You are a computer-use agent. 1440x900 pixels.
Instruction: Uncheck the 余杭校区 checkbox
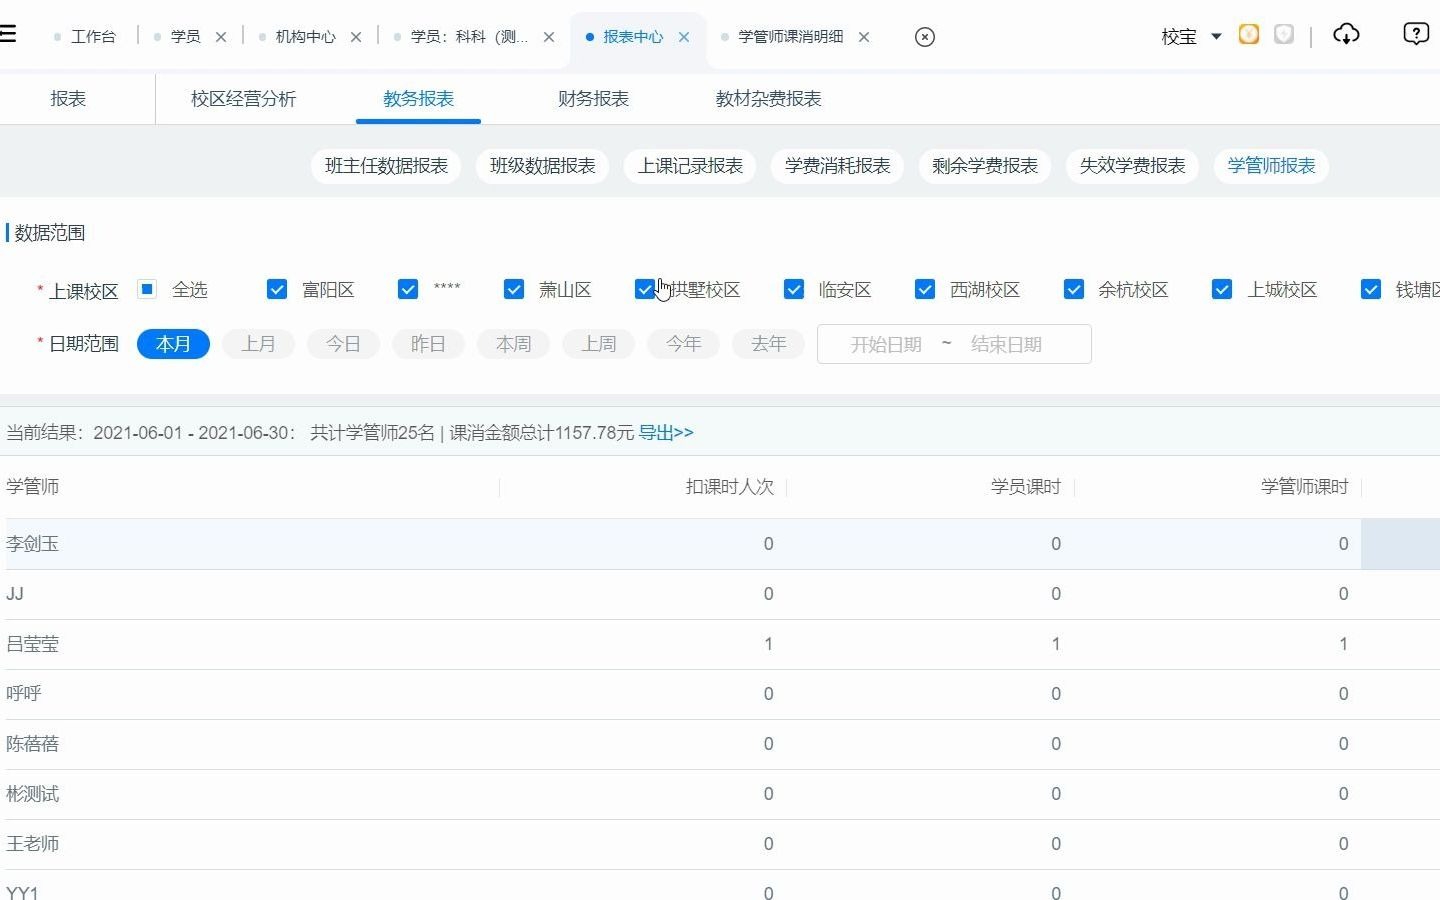(x=1074, y=289)
